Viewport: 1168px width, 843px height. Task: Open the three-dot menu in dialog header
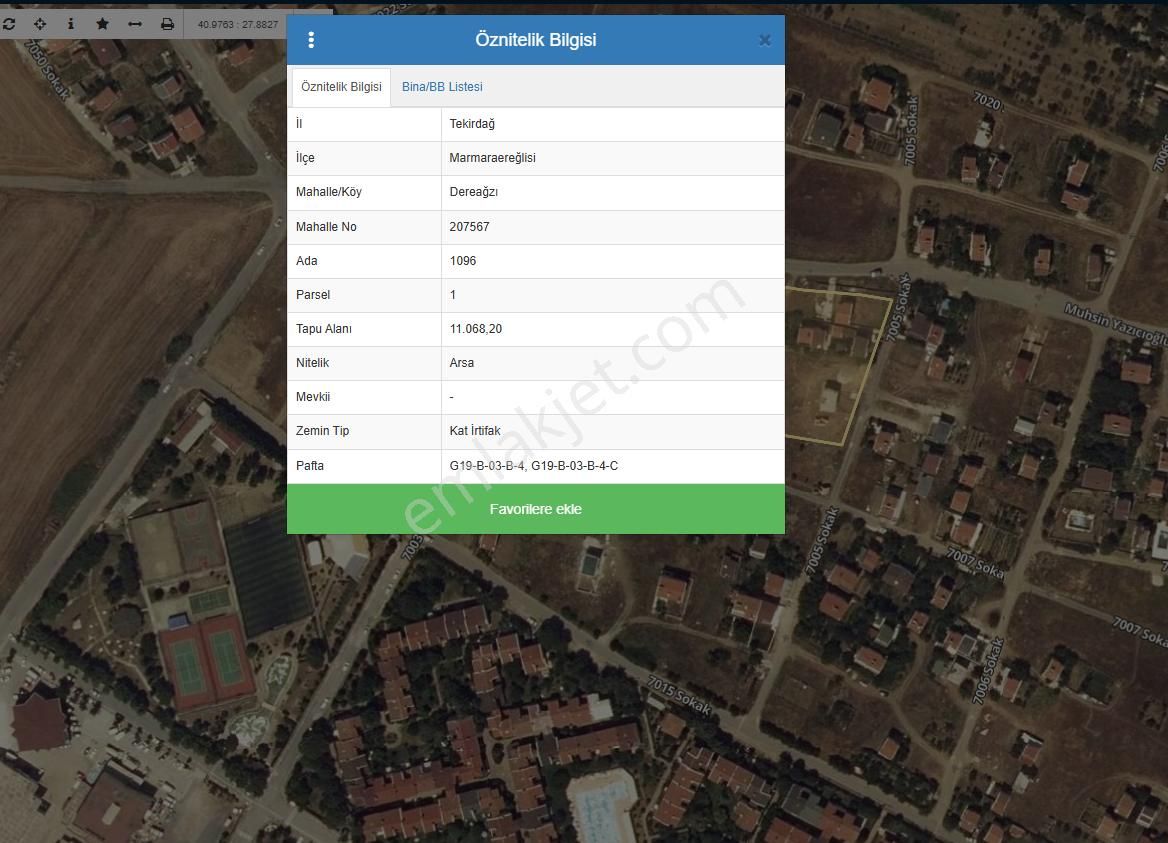tap(311, 40)
